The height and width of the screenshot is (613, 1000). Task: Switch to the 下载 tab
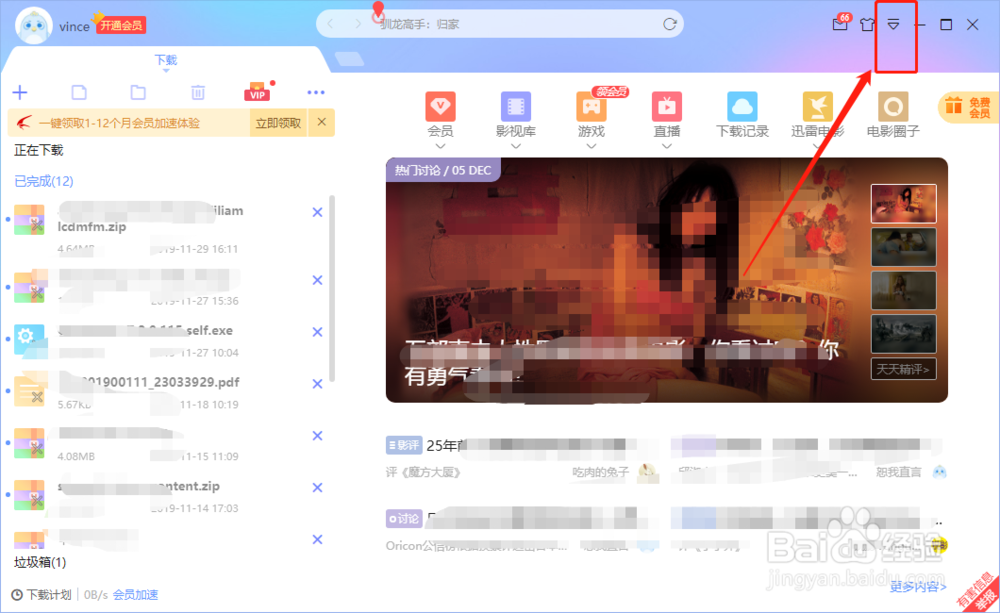pos(166,60)
